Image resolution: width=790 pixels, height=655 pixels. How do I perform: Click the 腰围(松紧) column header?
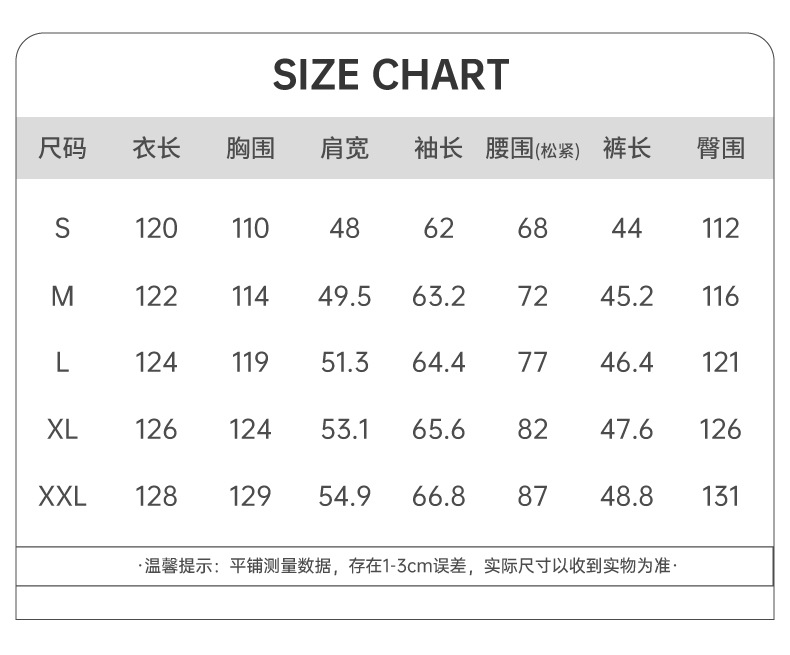click(x=532, y=150)
